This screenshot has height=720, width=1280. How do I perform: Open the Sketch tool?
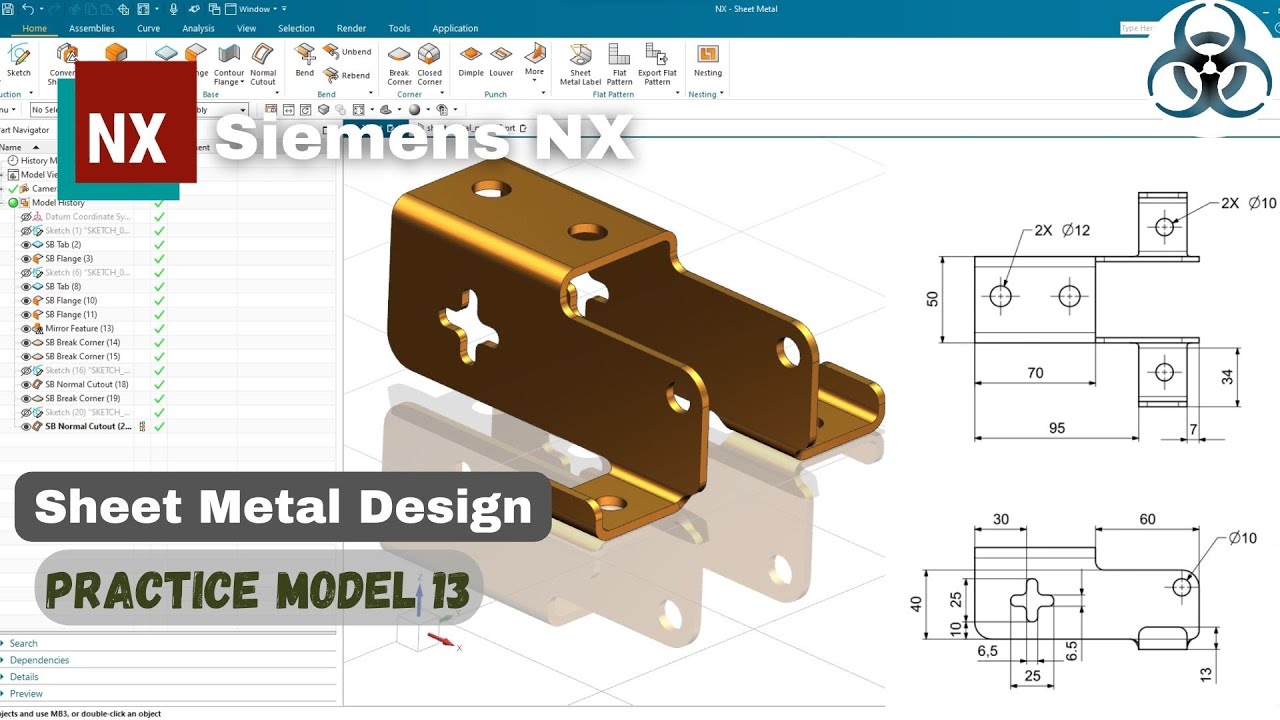pyautogui.click(x=18, y=60)
